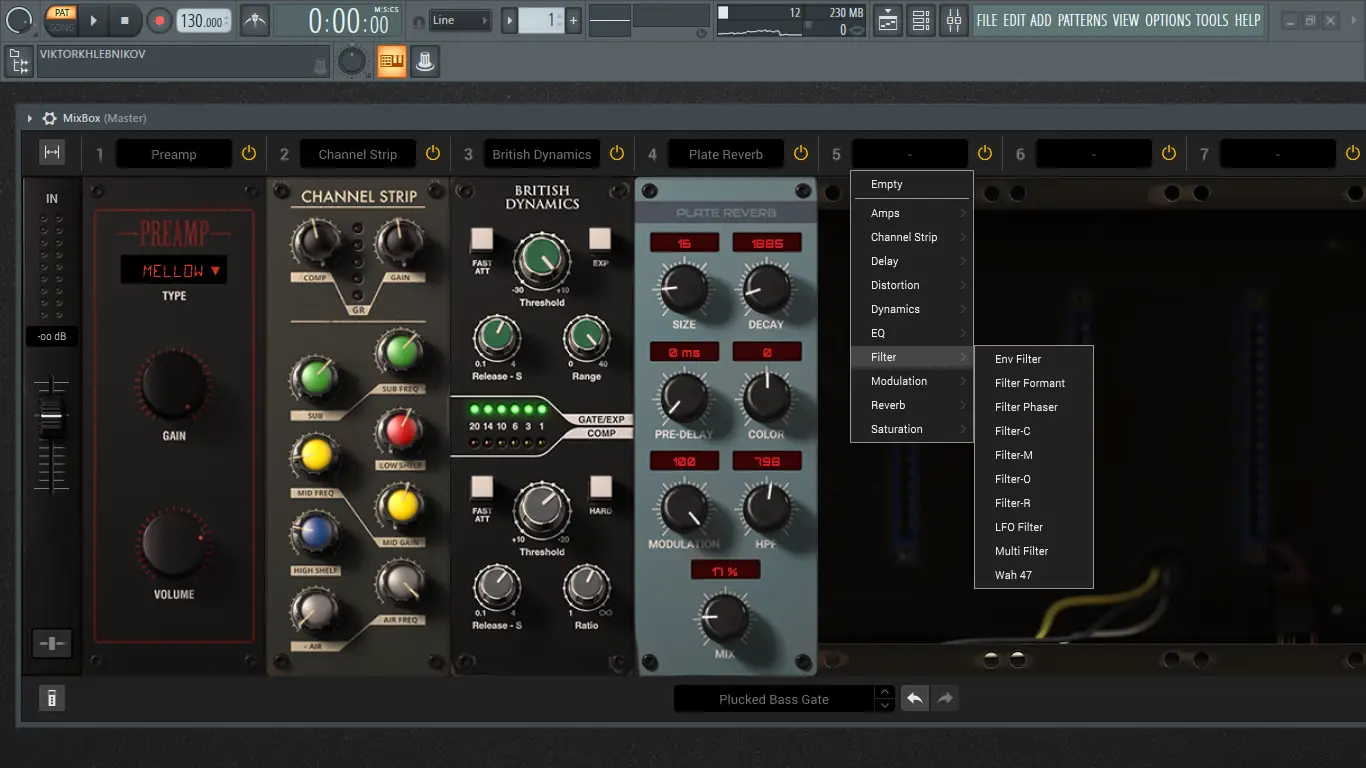Image resolution: width=1366 pixels, height=768 pixels.
Task: Toggle power for slot 2 Channel Strip
Action: tap(433, 154)
